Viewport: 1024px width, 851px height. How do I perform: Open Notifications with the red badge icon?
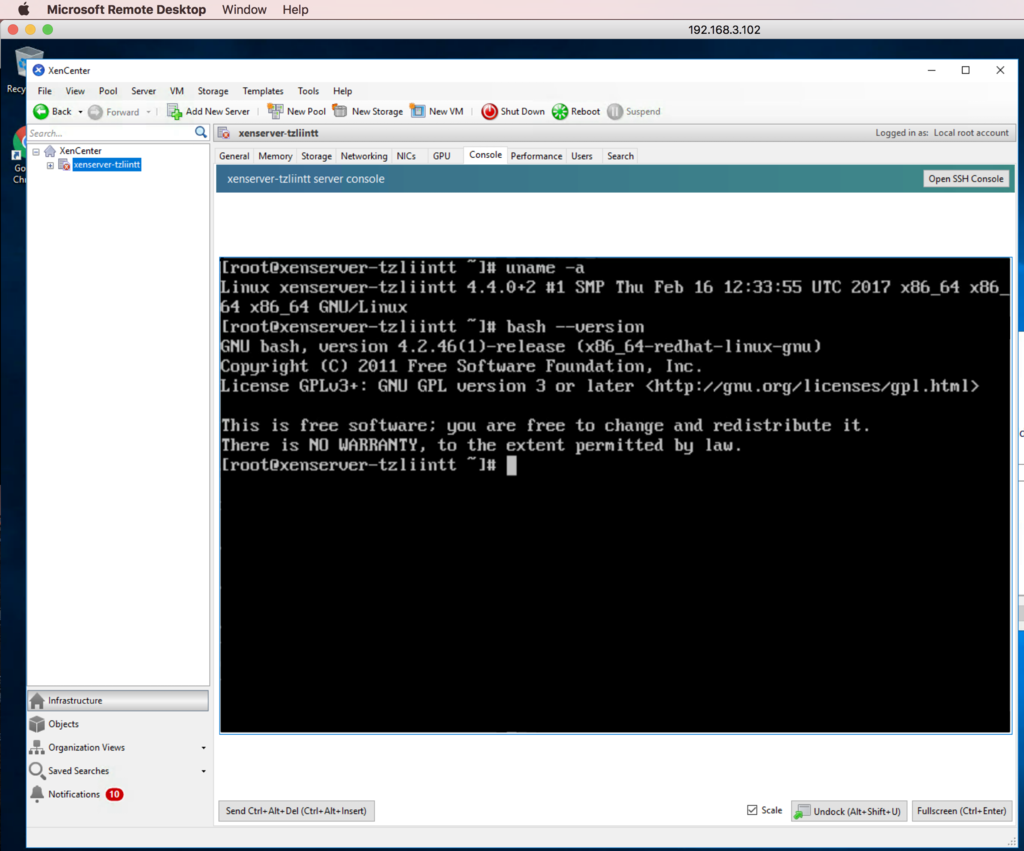click(x=110, y=794)
